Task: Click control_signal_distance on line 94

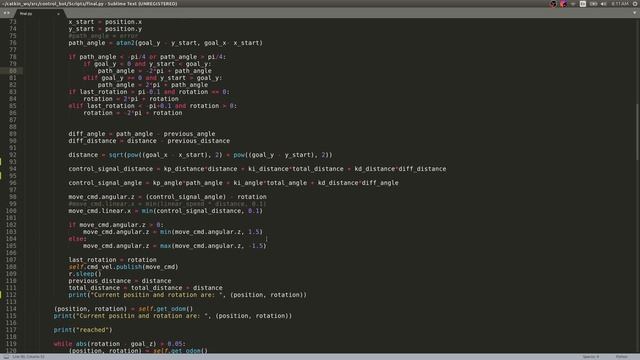Action: coord(110,169)
